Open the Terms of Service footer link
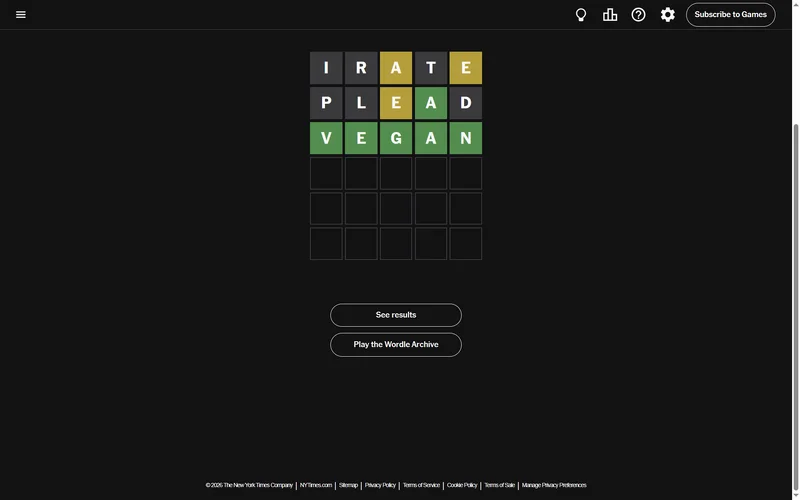This screenshot has height=500, width=800. (x=421, y=485)
